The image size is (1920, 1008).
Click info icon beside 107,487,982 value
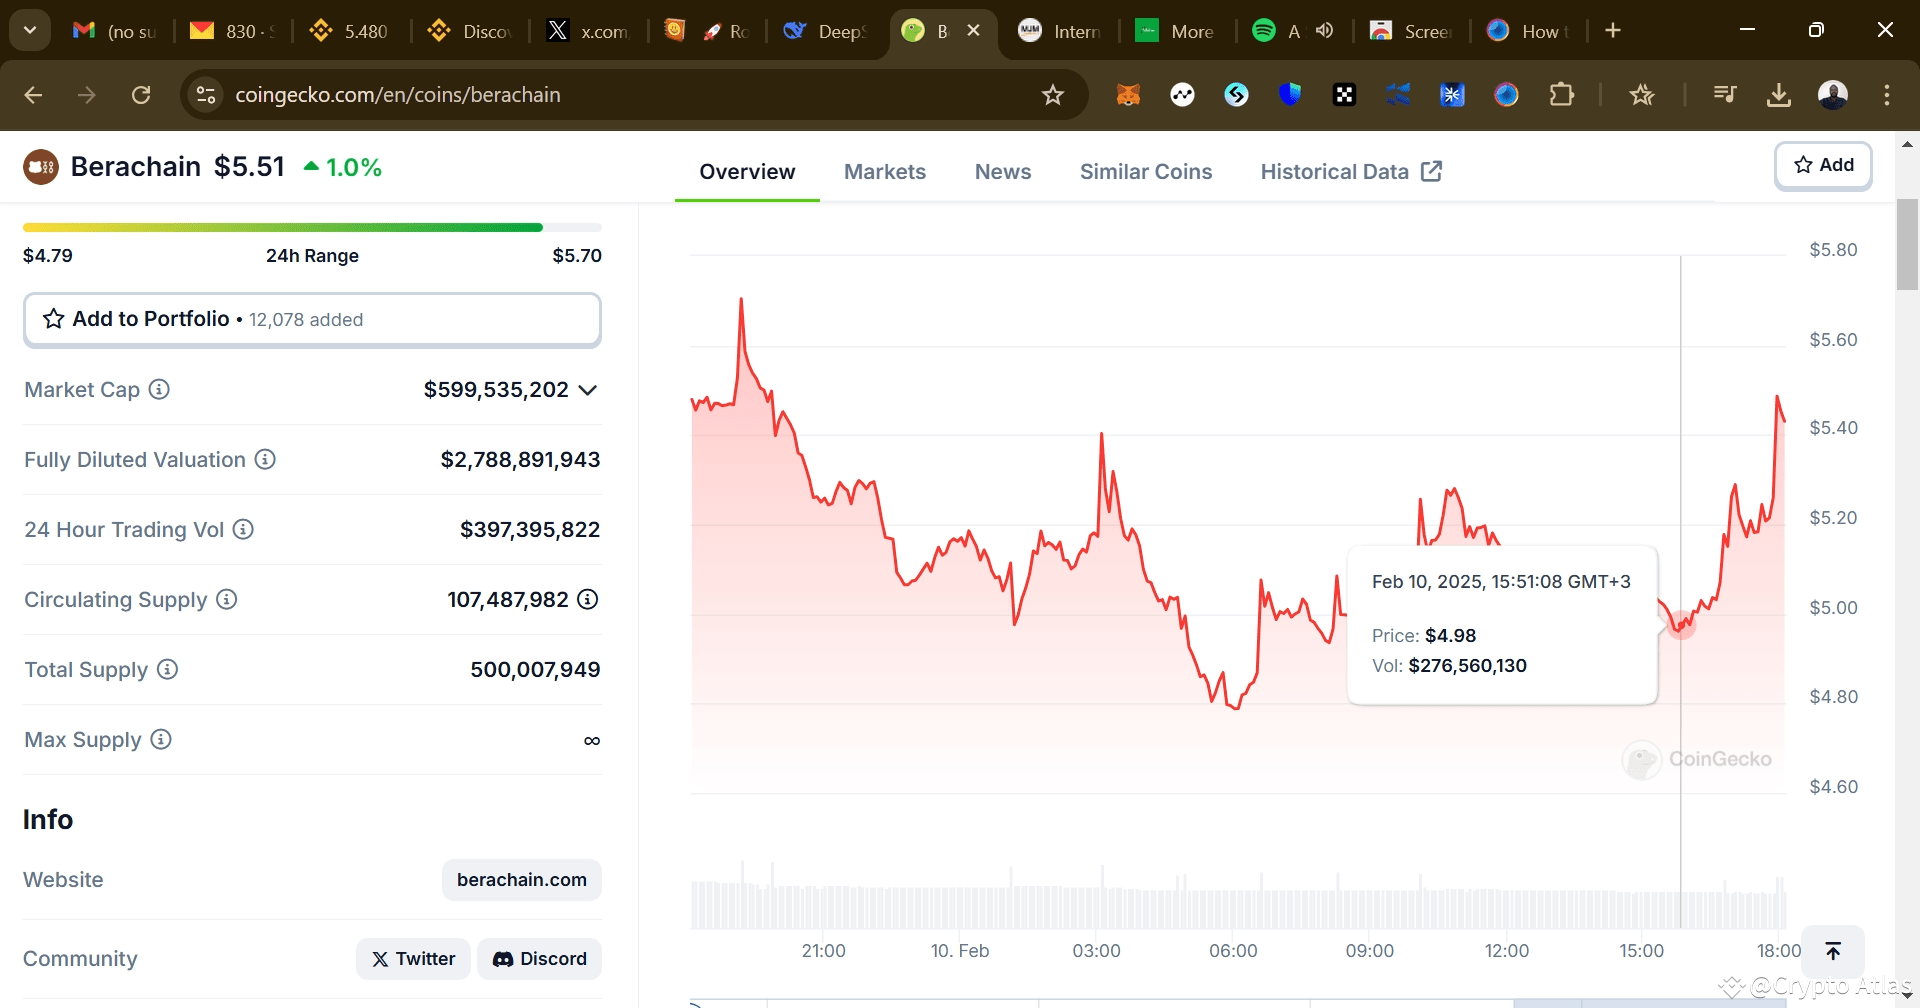coord(588,599)
